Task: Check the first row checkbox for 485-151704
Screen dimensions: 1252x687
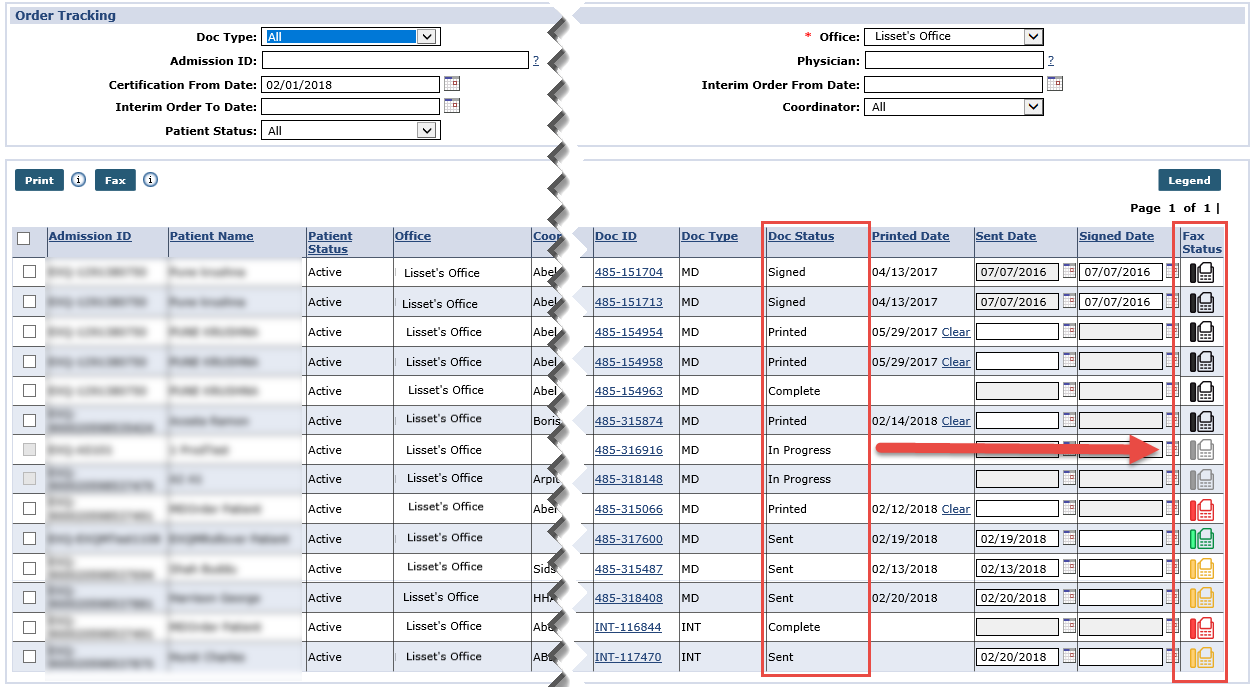Action: [29, 272]
